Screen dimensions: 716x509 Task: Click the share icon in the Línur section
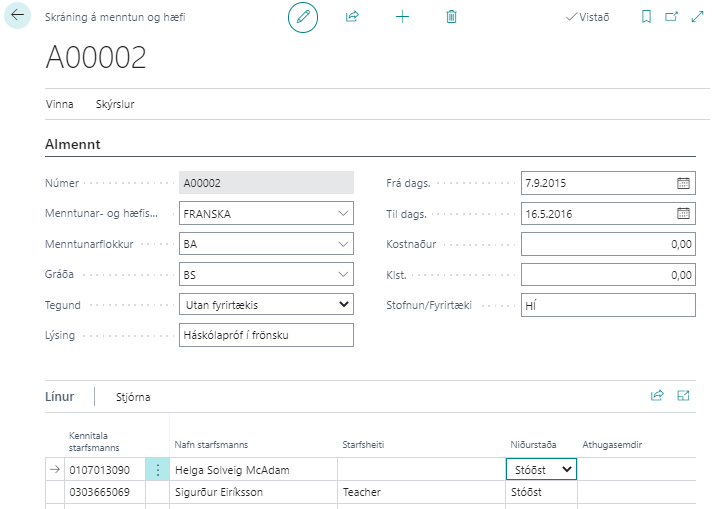[657, 396]
